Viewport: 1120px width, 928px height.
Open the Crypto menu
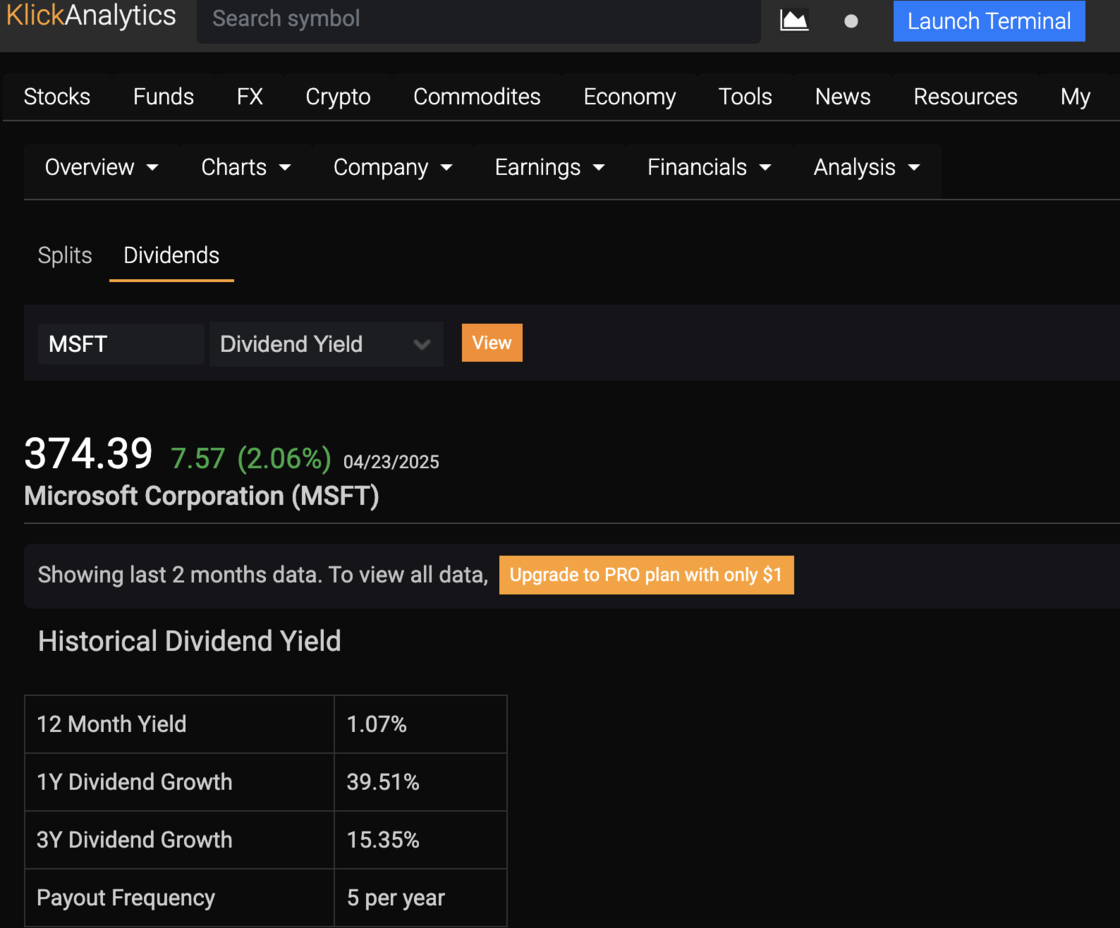pos(338,96)
